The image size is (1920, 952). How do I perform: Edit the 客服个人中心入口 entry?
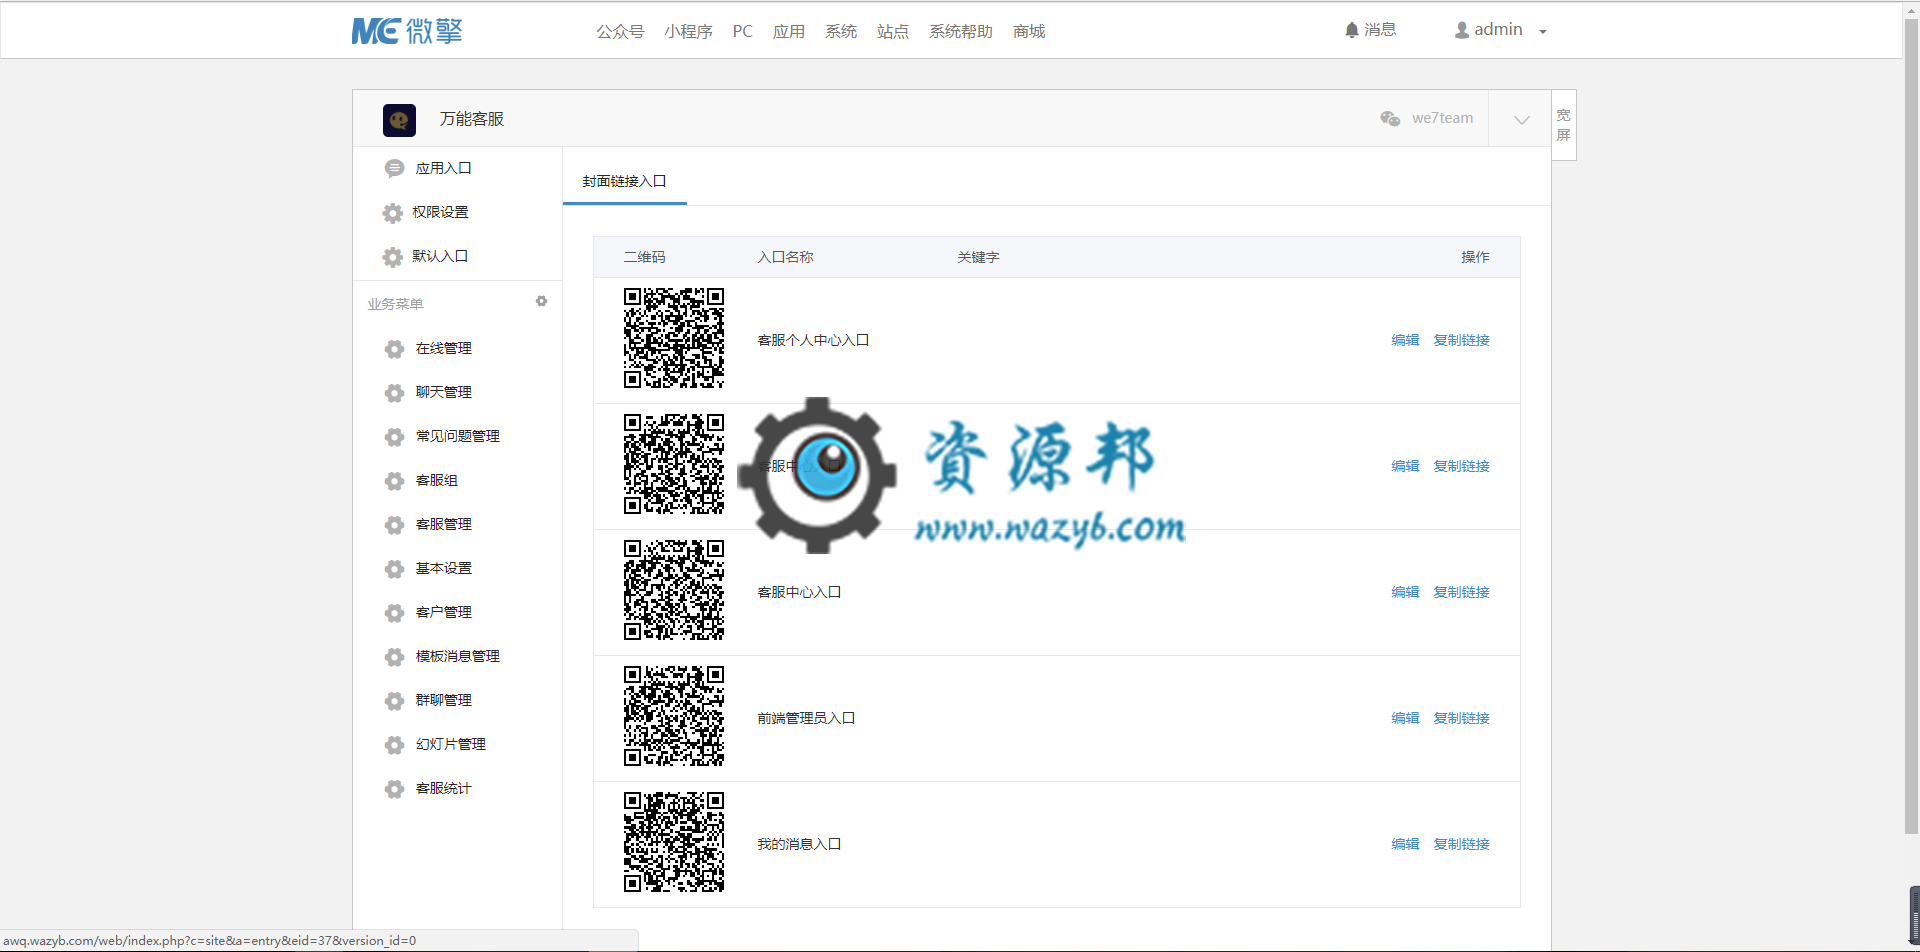pyautogui.click(x=1405, y=340)
